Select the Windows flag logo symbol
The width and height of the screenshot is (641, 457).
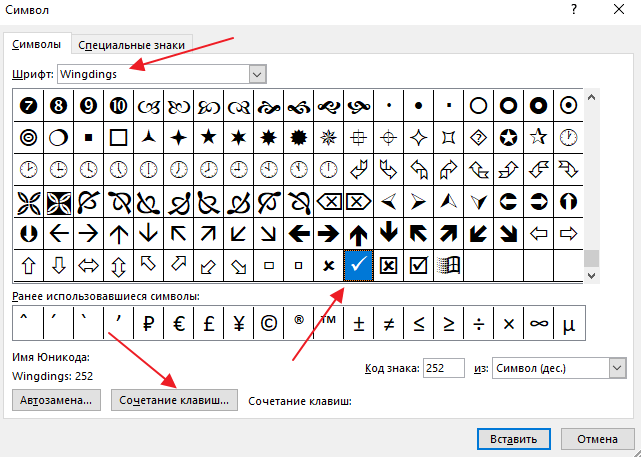(x=448, y=266)
